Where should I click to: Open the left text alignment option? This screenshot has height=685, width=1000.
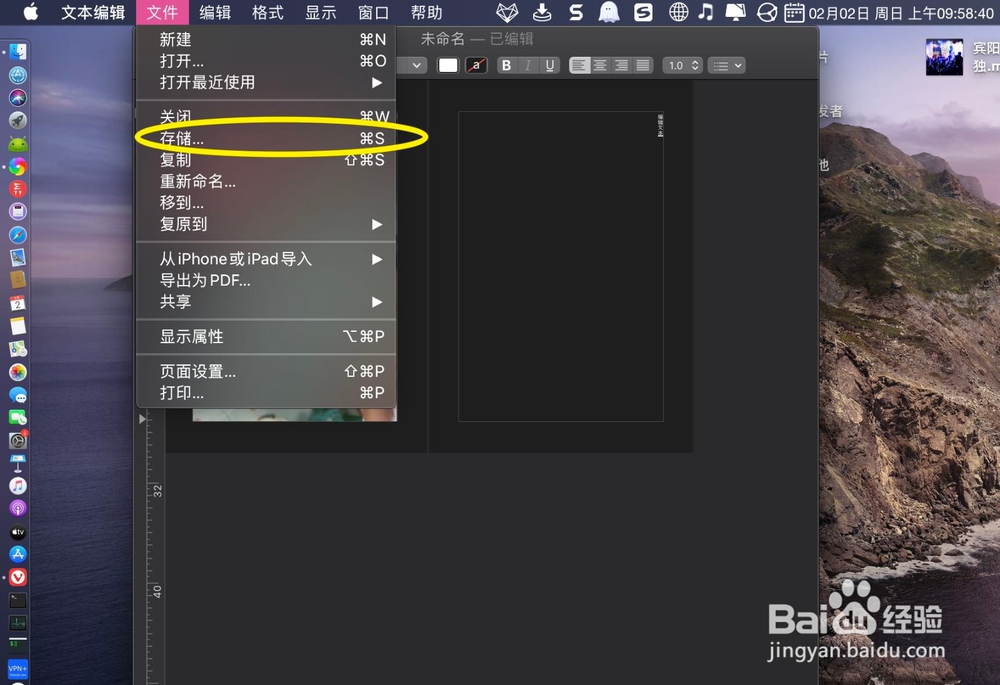579,65
